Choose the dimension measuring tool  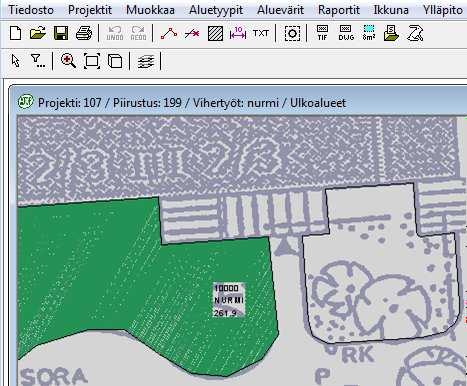coord(238,34)
